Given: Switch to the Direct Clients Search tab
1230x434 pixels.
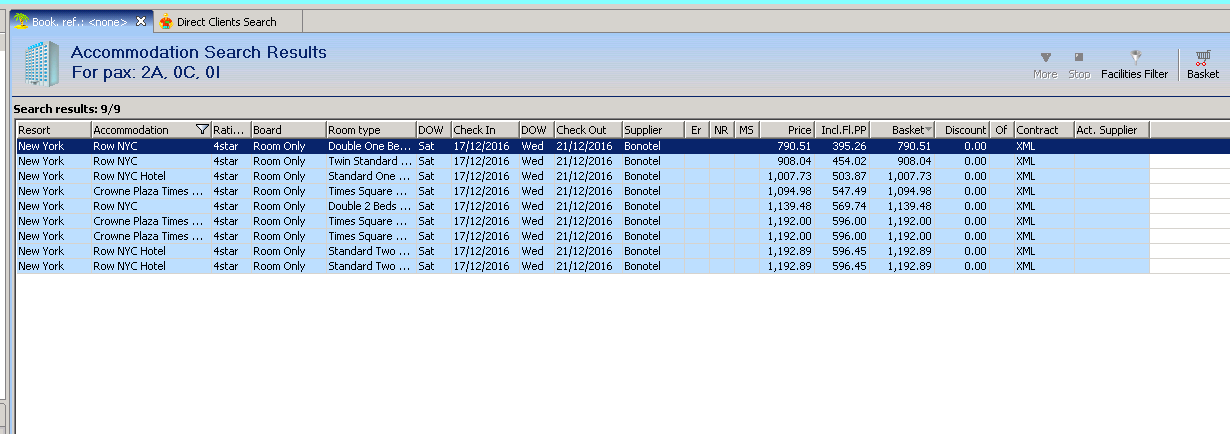Looking at the screenshot, I should pyautogui.click(x=226, y=21).
